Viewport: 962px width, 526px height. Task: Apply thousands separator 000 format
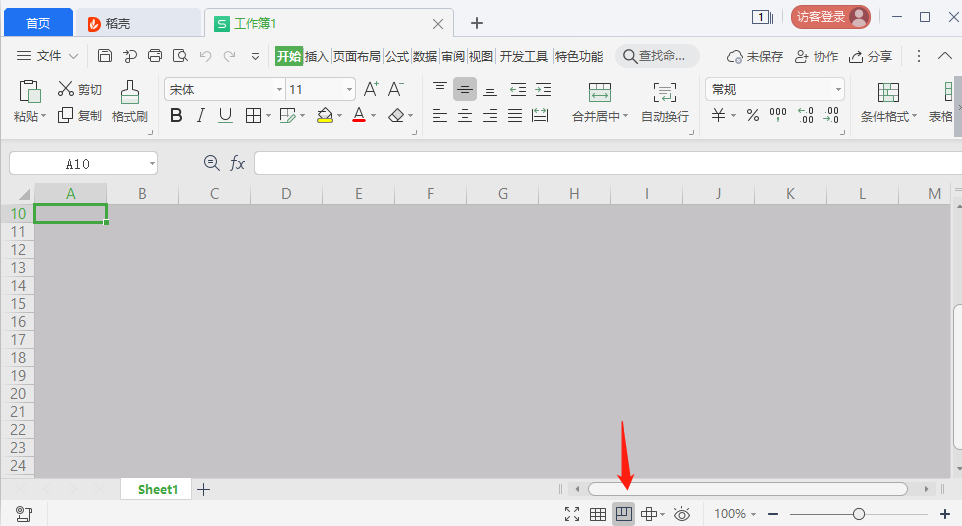click(778, 115)
